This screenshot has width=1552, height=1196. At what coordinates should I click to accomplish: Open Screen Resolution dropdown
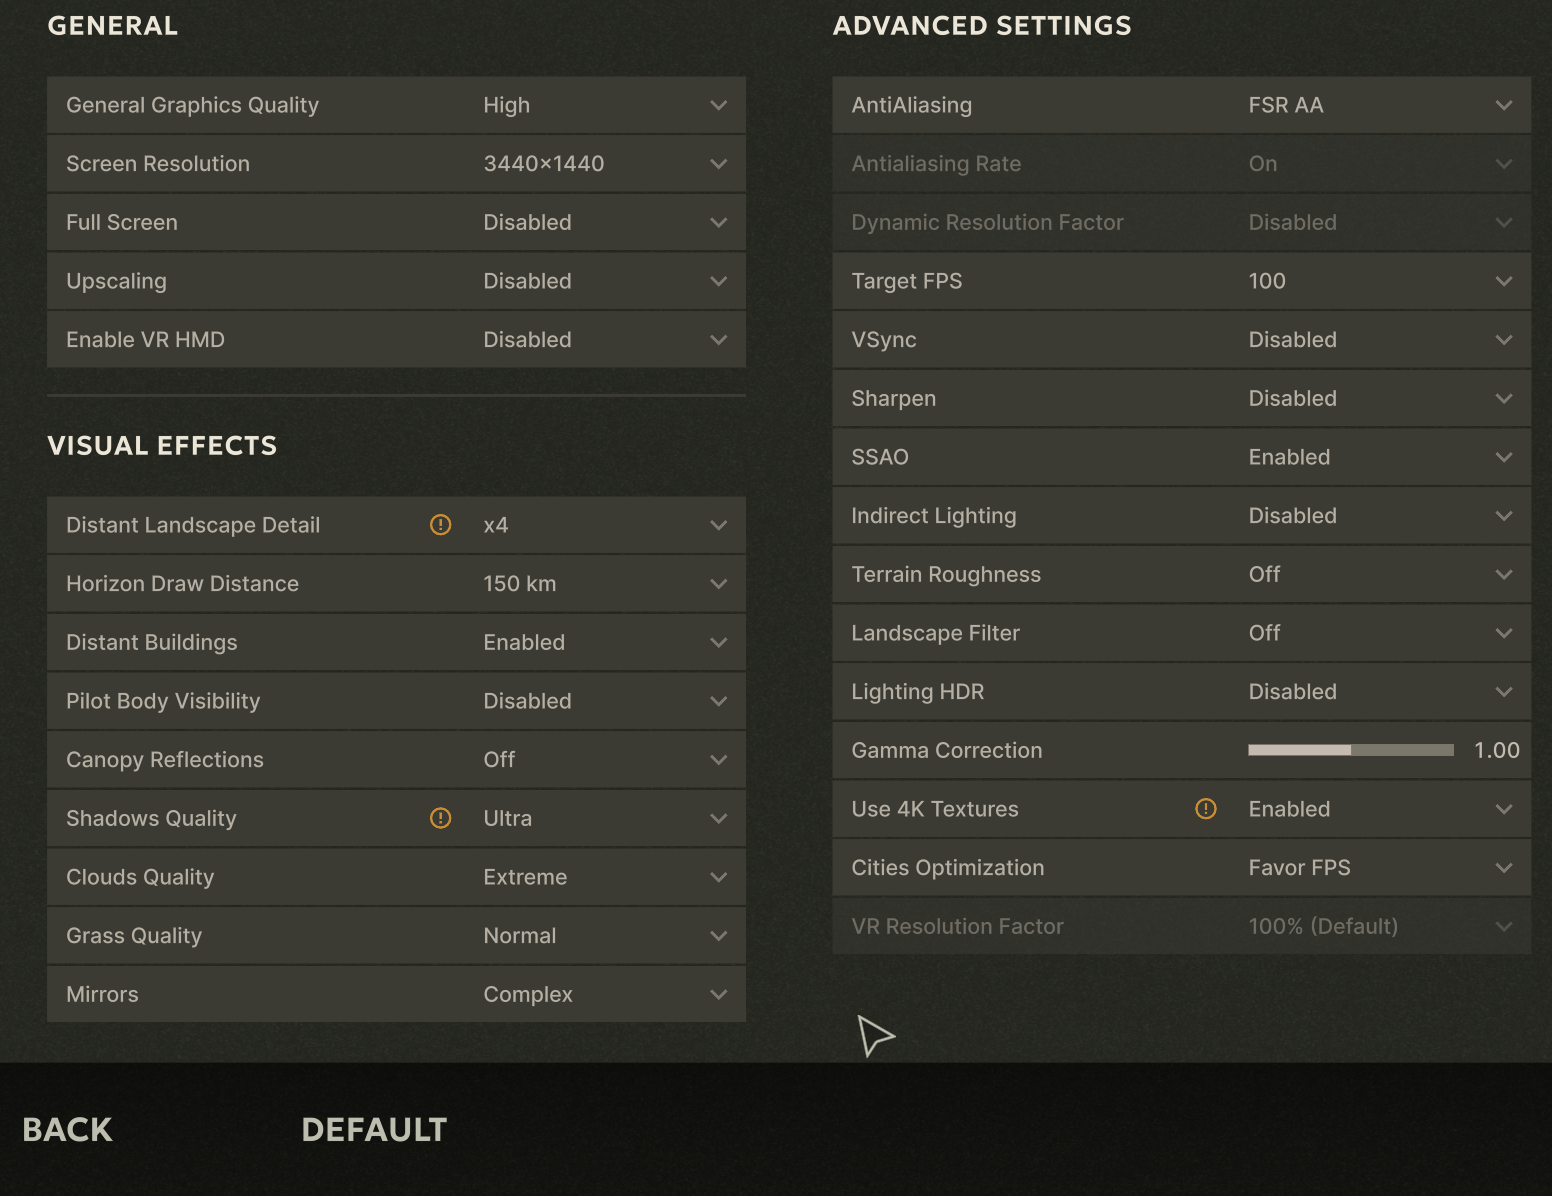coord(396,164)
